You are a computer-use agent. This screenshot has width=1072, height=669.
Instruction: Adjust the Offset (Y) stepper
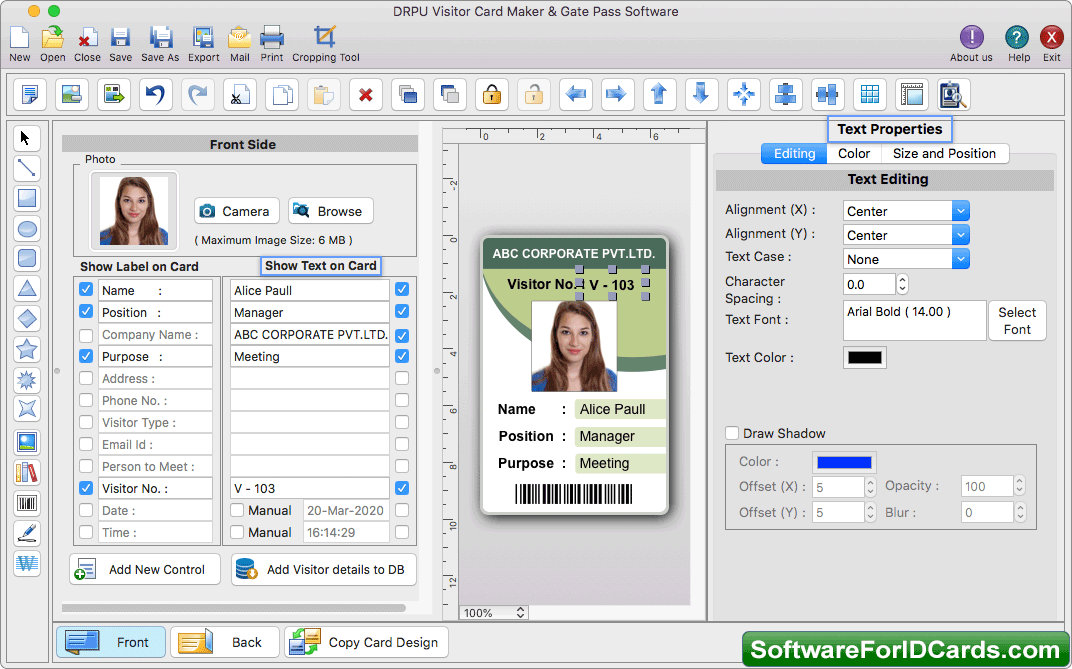pyautogui.click(x=870, y=513)
